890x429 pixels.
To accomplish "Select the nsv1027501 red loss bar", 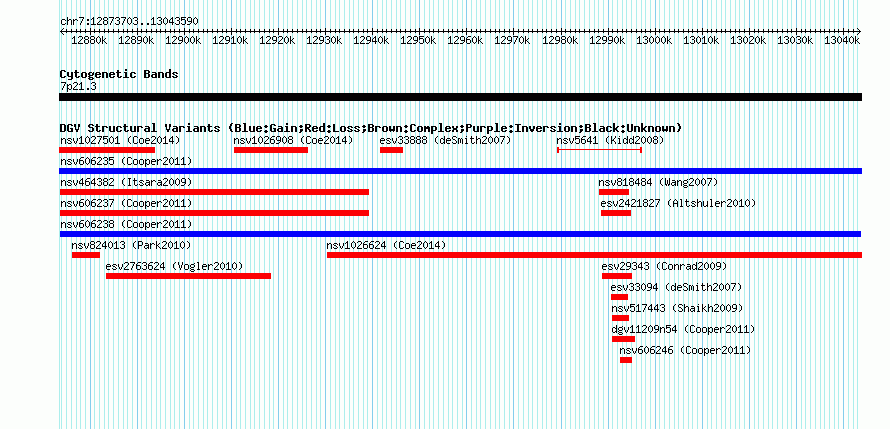I will tap(107, 150).
